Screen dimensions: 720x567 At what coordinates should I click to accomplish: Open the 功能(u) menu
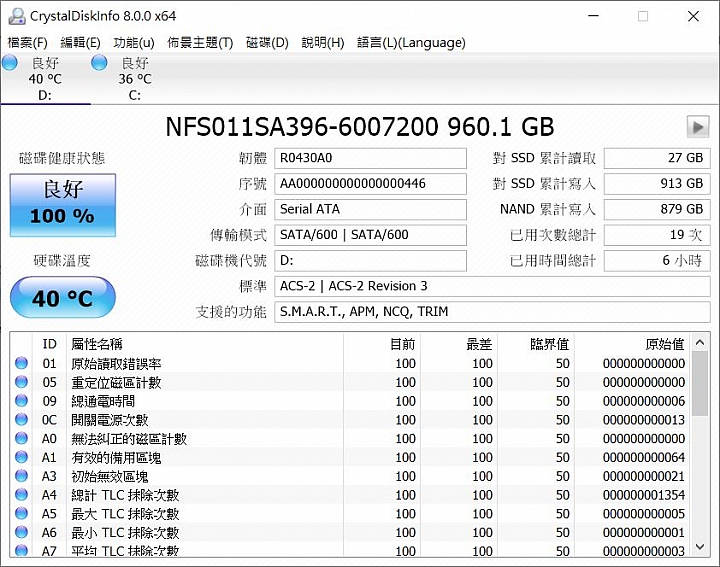point(134,43)
